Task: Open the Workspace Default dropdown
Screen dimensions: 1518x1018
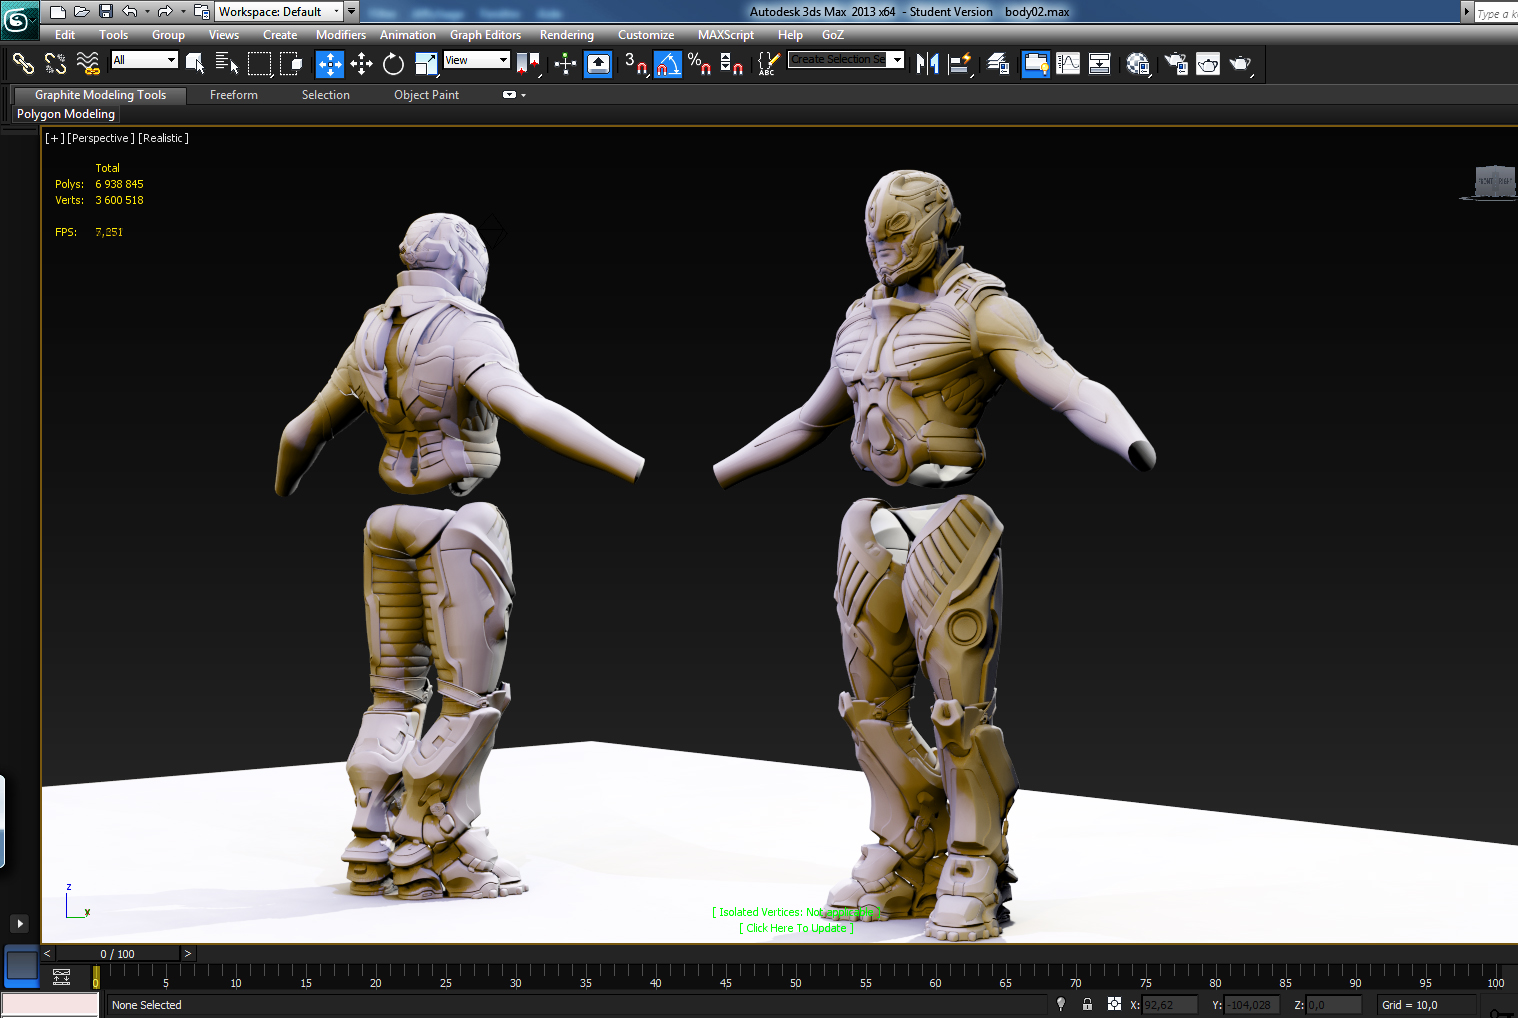Action: (x=279, y=12)
